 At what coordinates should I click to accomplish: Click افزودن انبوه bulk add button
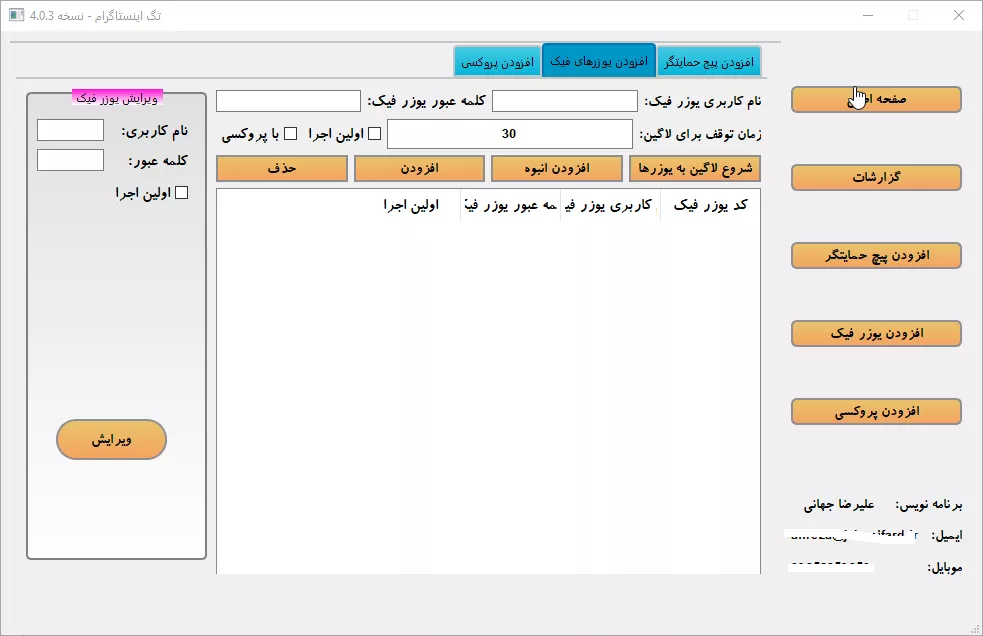(x=557, y=169)
